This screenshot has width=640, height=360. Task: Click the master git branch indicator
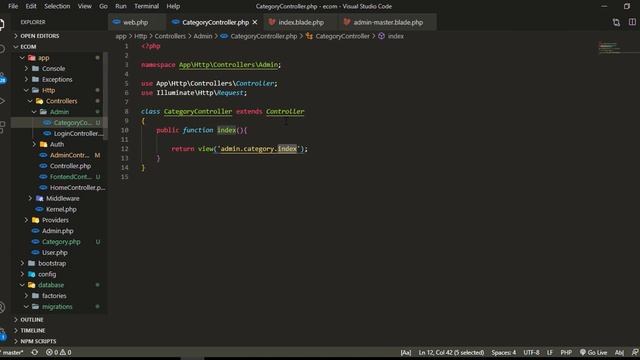pos(12,352)
